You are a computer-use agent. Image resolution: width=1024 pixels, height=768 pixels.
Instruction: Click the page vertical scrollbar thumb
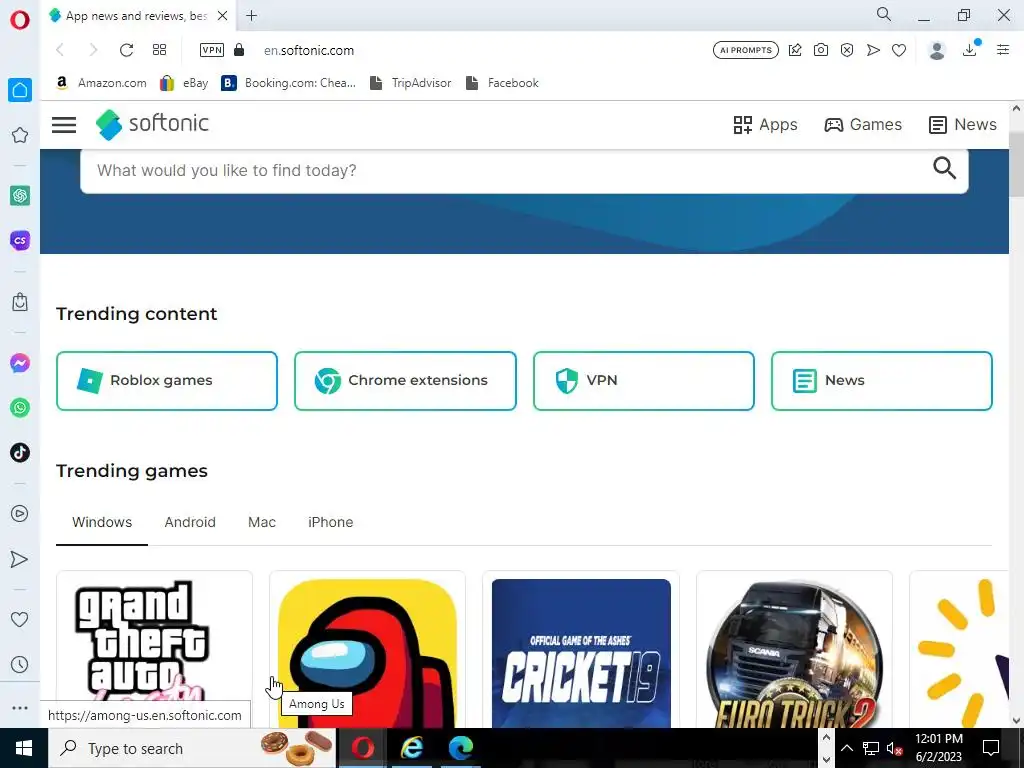point(1016,163)
